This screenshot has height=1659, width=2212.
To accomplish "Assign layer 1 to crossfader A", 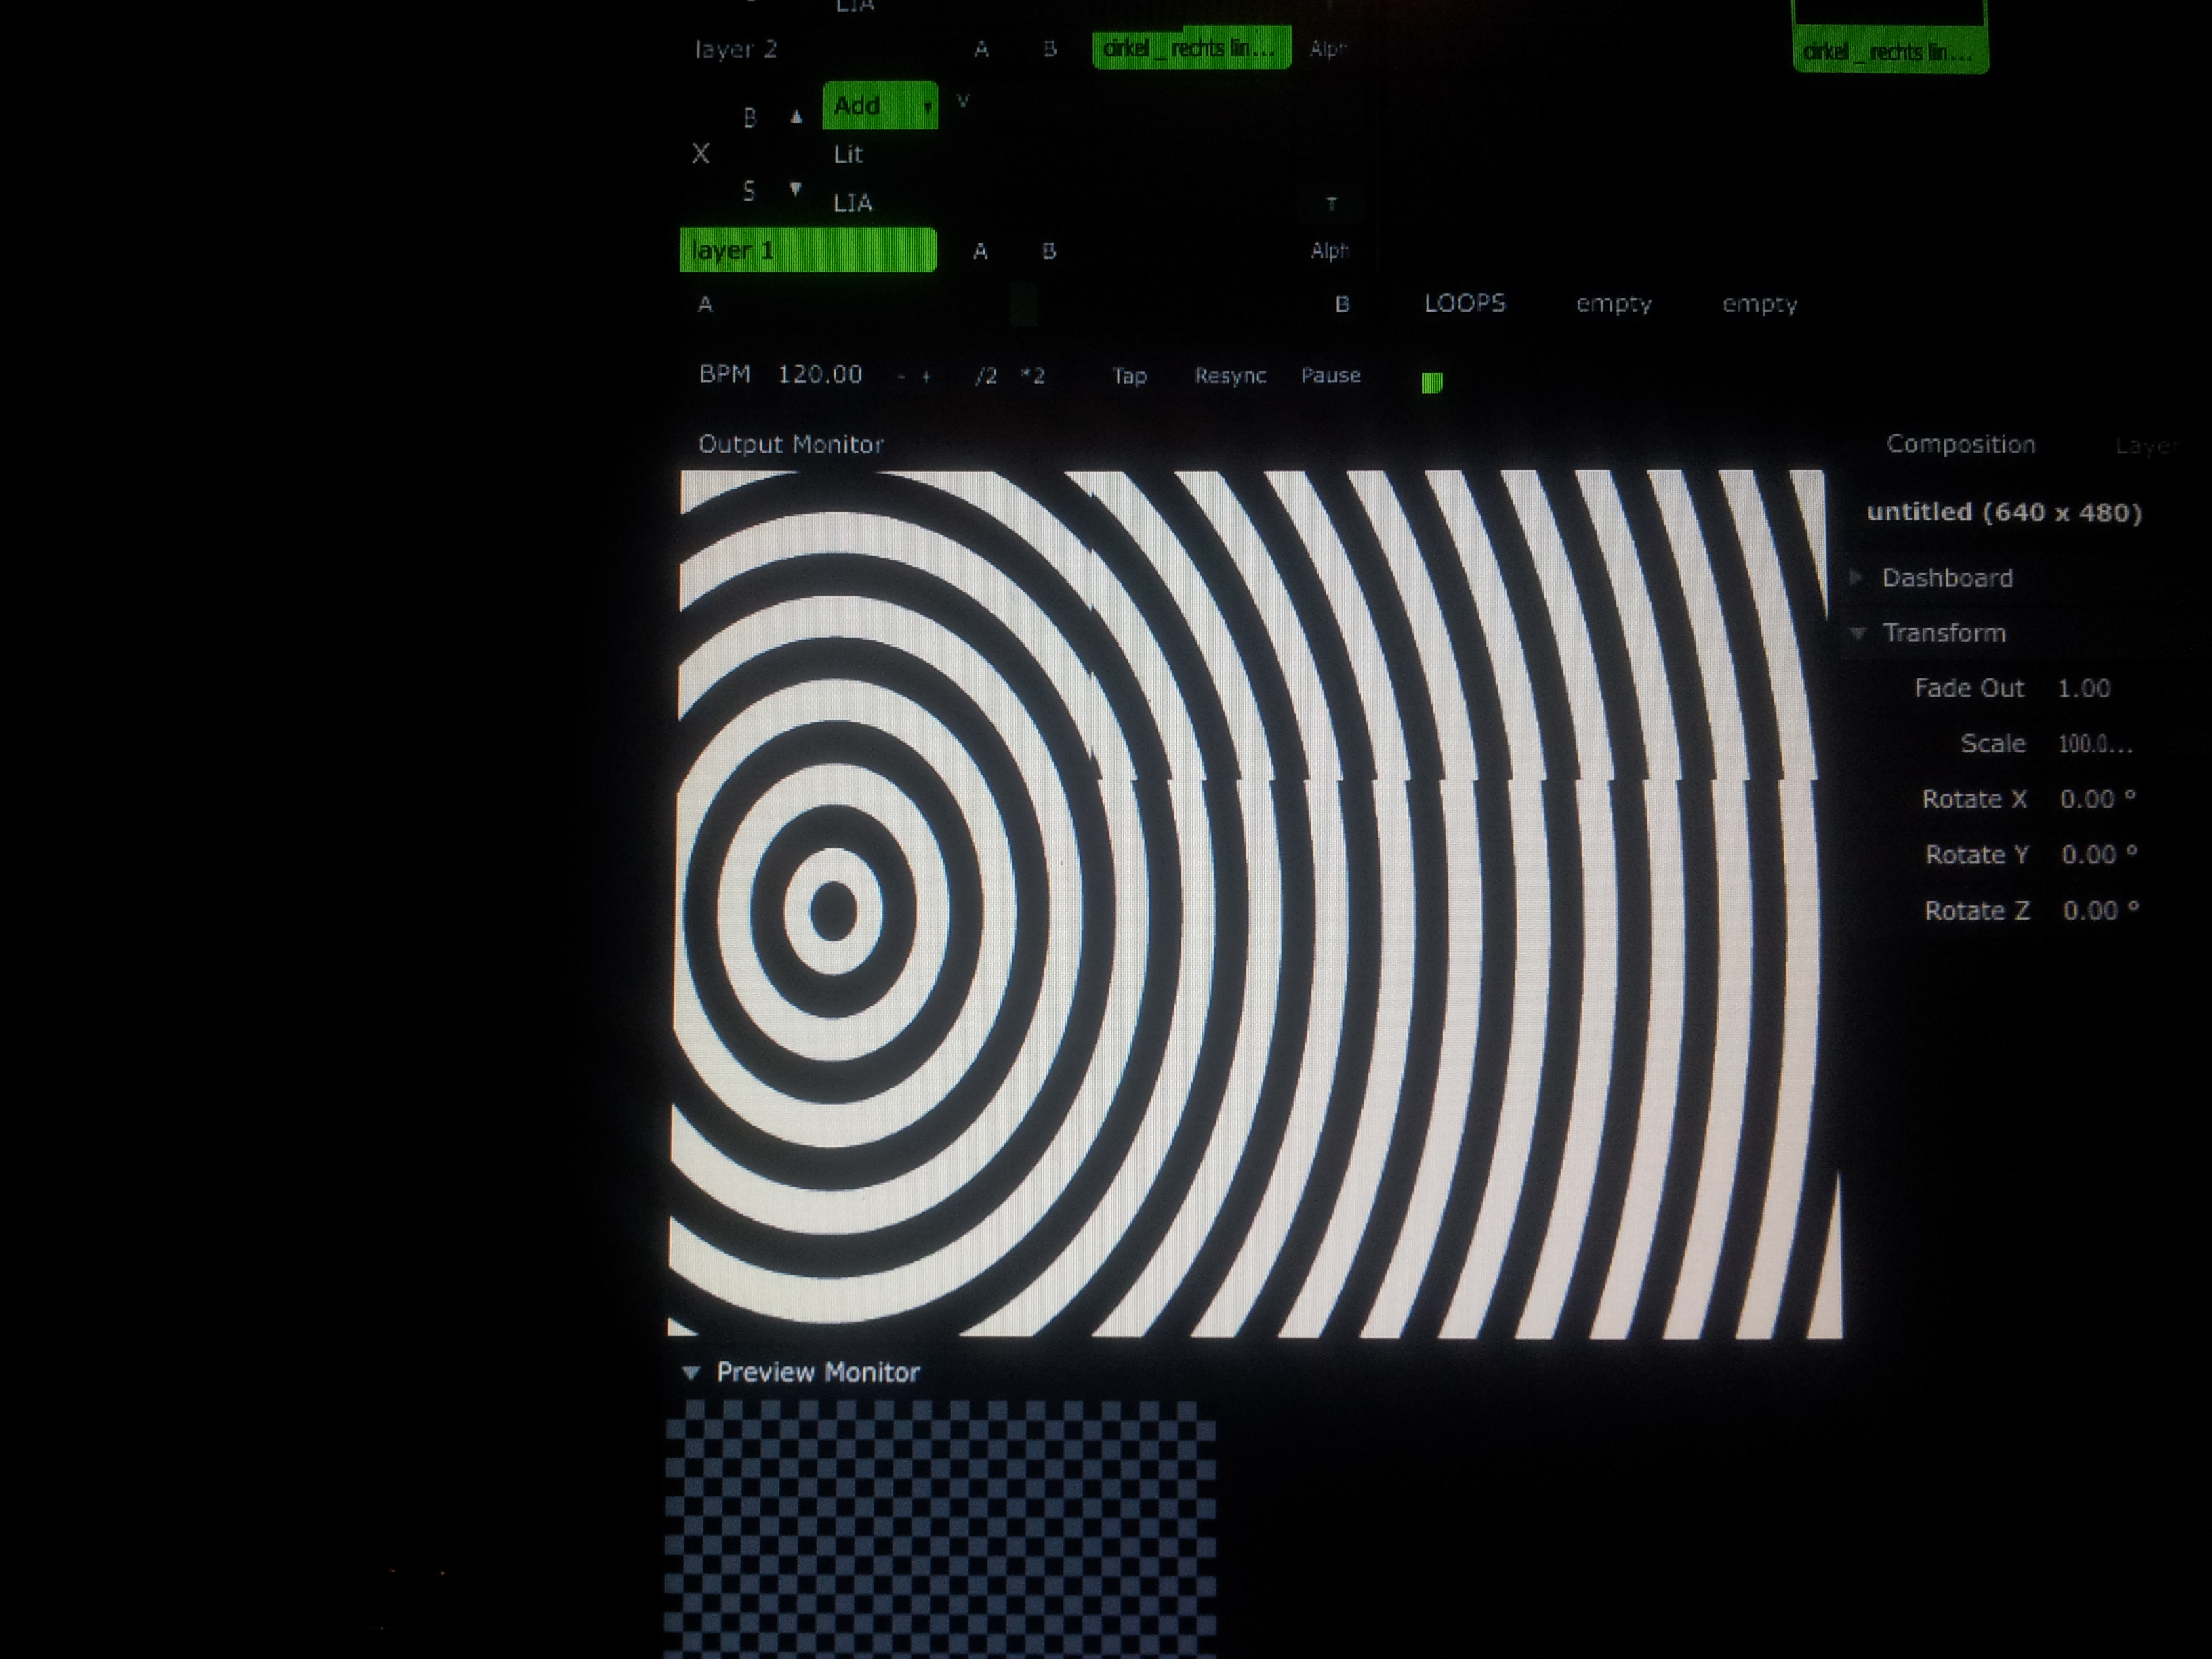I will 980,251.
